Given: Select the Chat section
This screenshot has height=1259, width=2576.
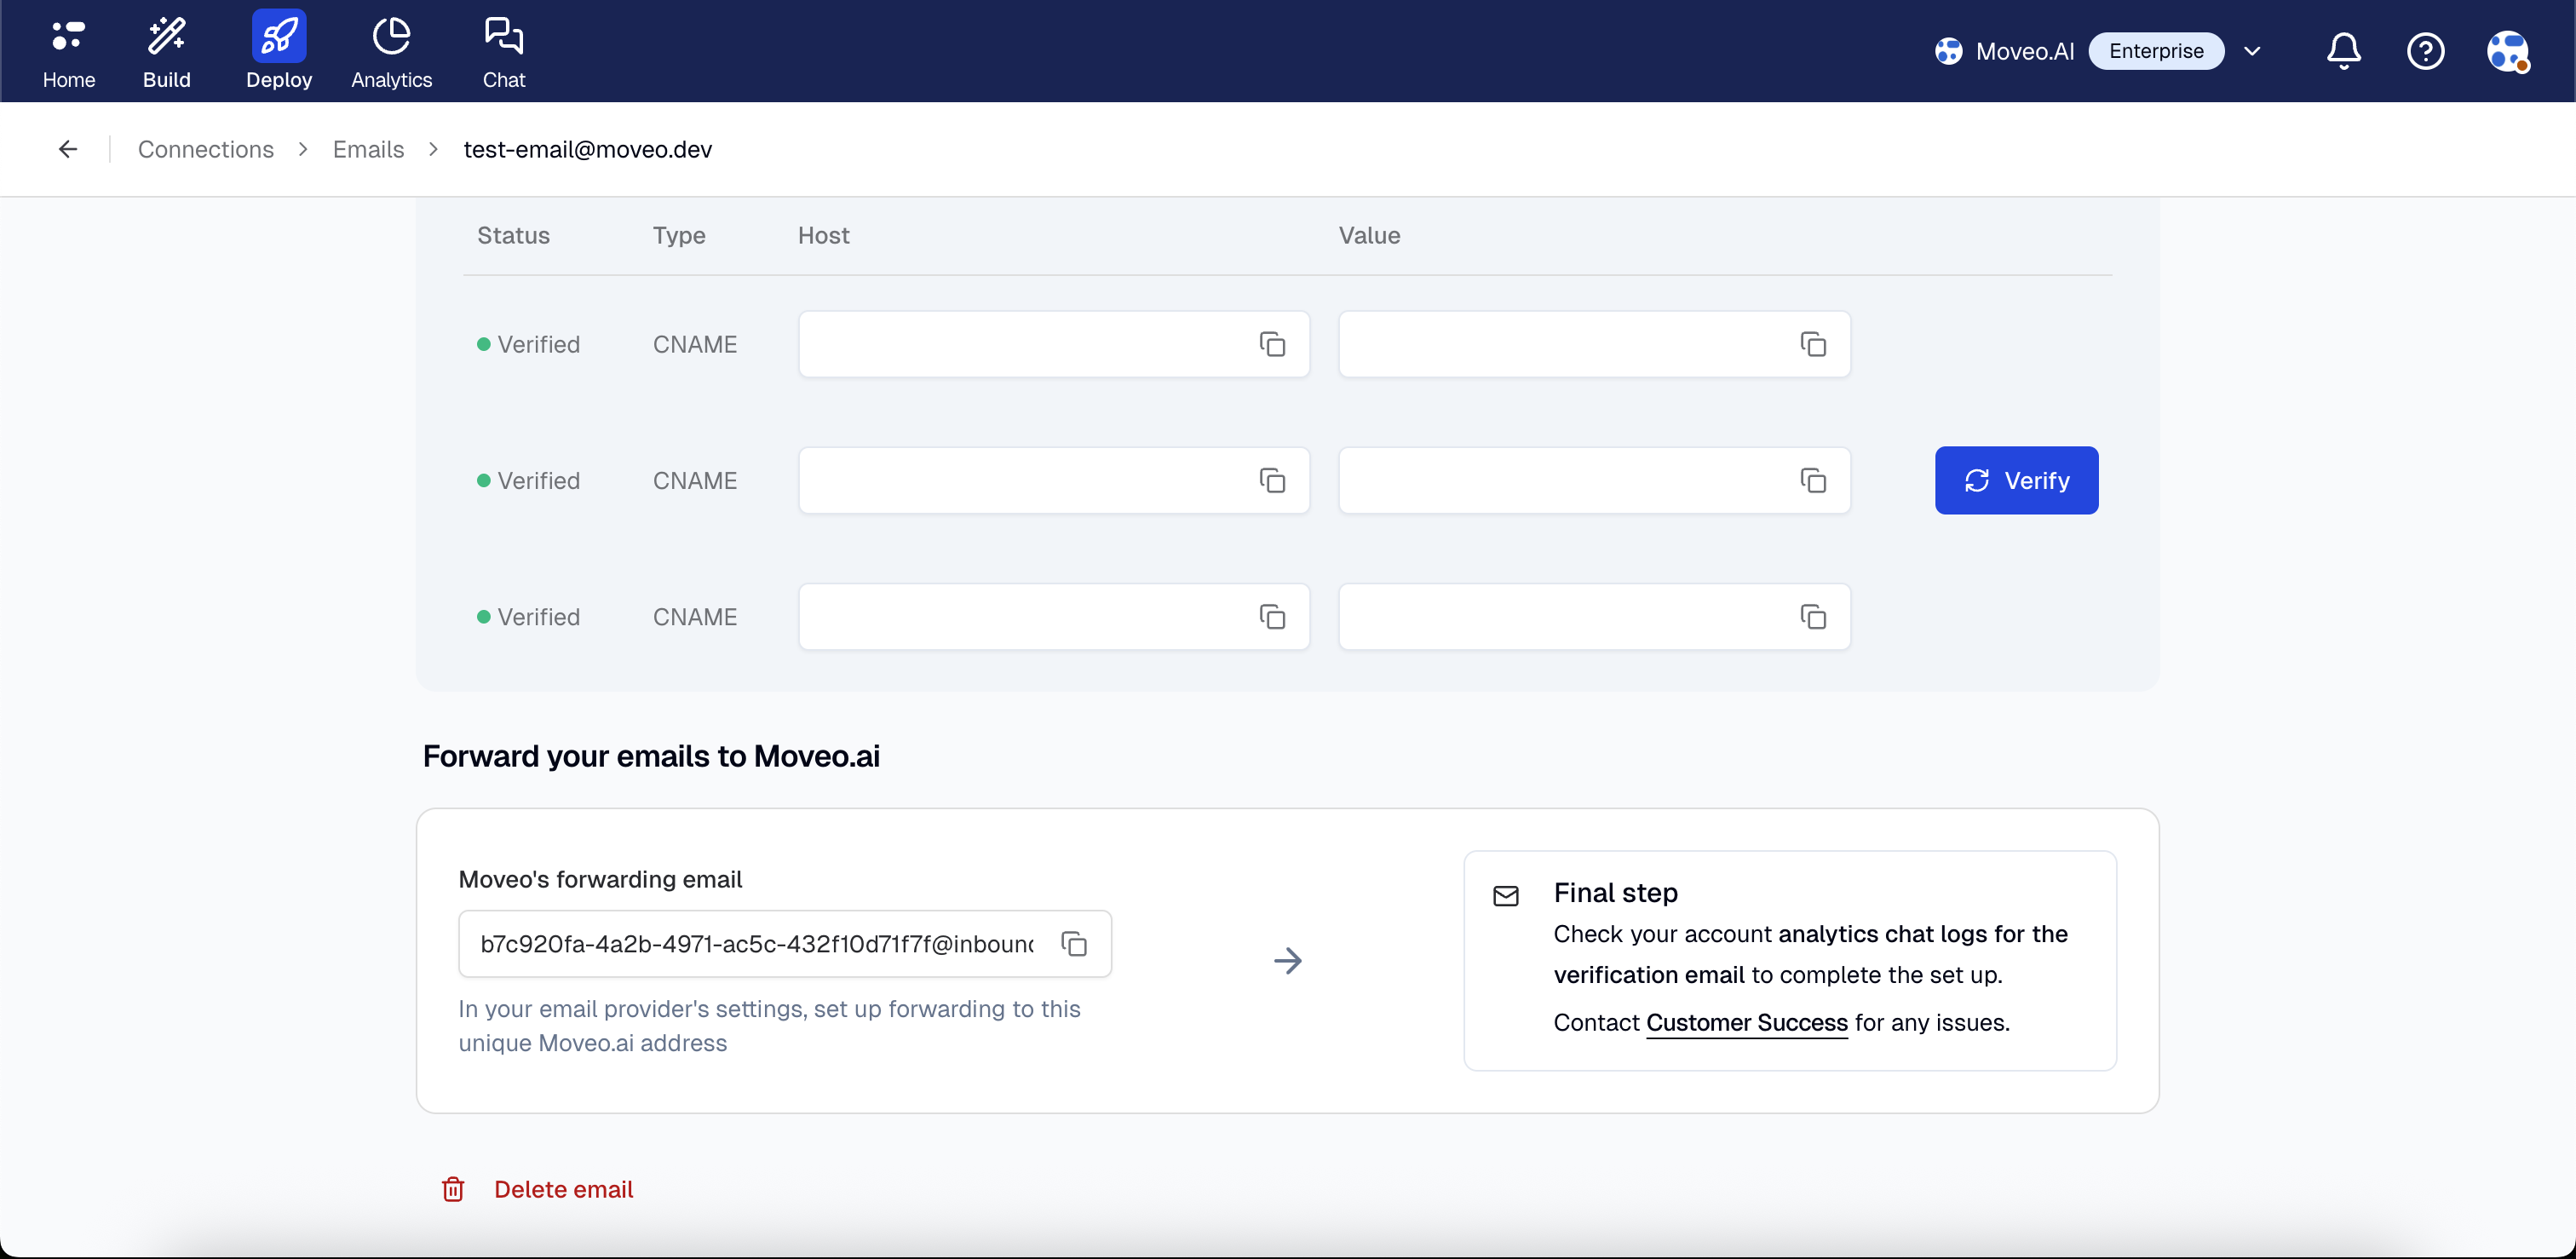Looking at the screenshot, I should tap(504, 51).
